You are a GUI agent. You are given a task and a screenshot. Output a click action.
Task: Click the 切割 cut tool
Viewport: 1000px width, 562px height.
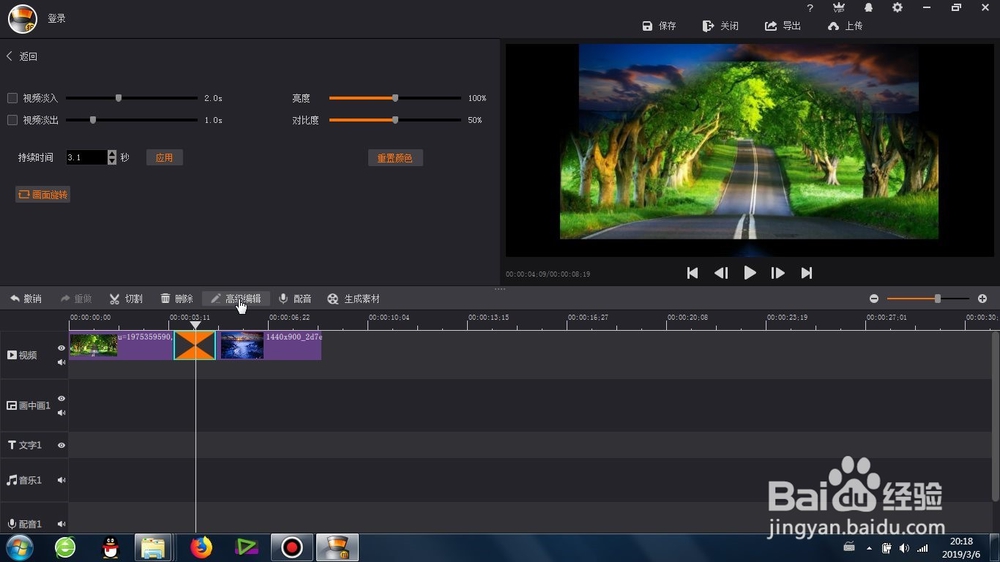click(126, 299)
